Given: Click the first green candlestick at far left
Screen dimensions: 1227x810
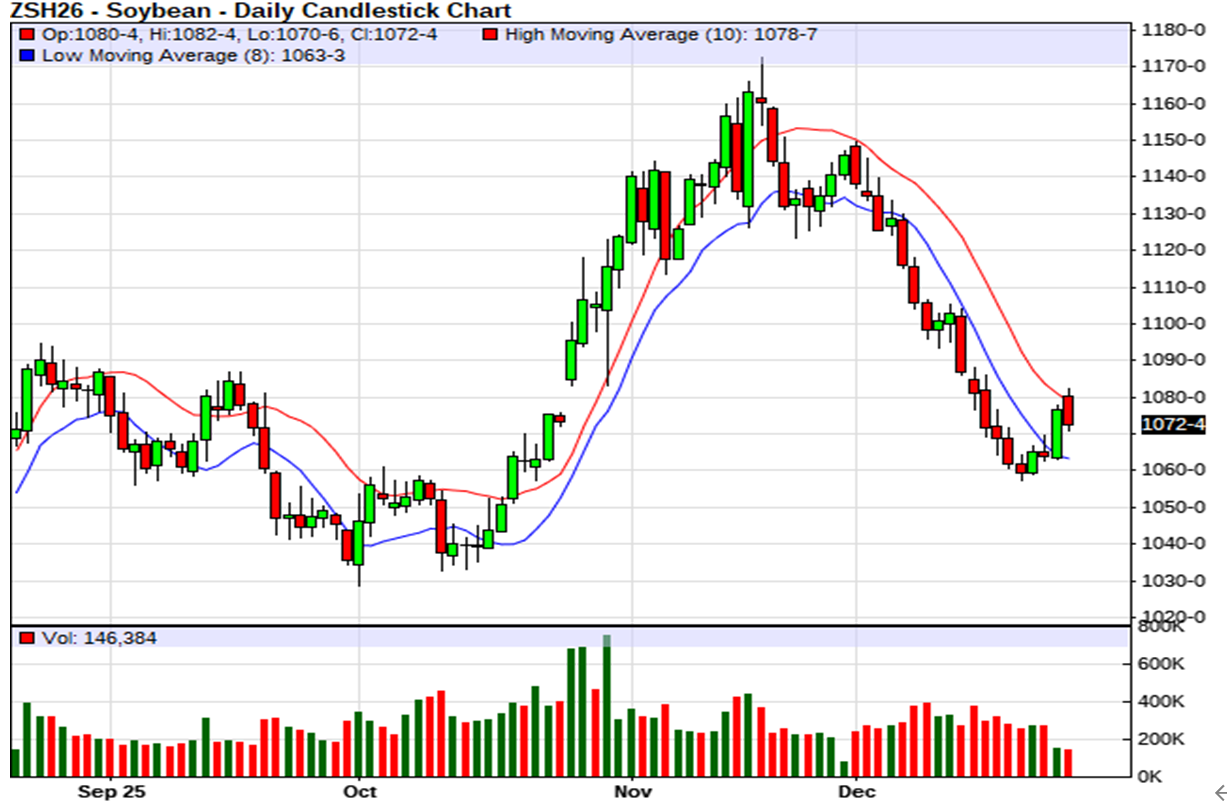Looking at the screenshot, I should click(x=27, y=400).
